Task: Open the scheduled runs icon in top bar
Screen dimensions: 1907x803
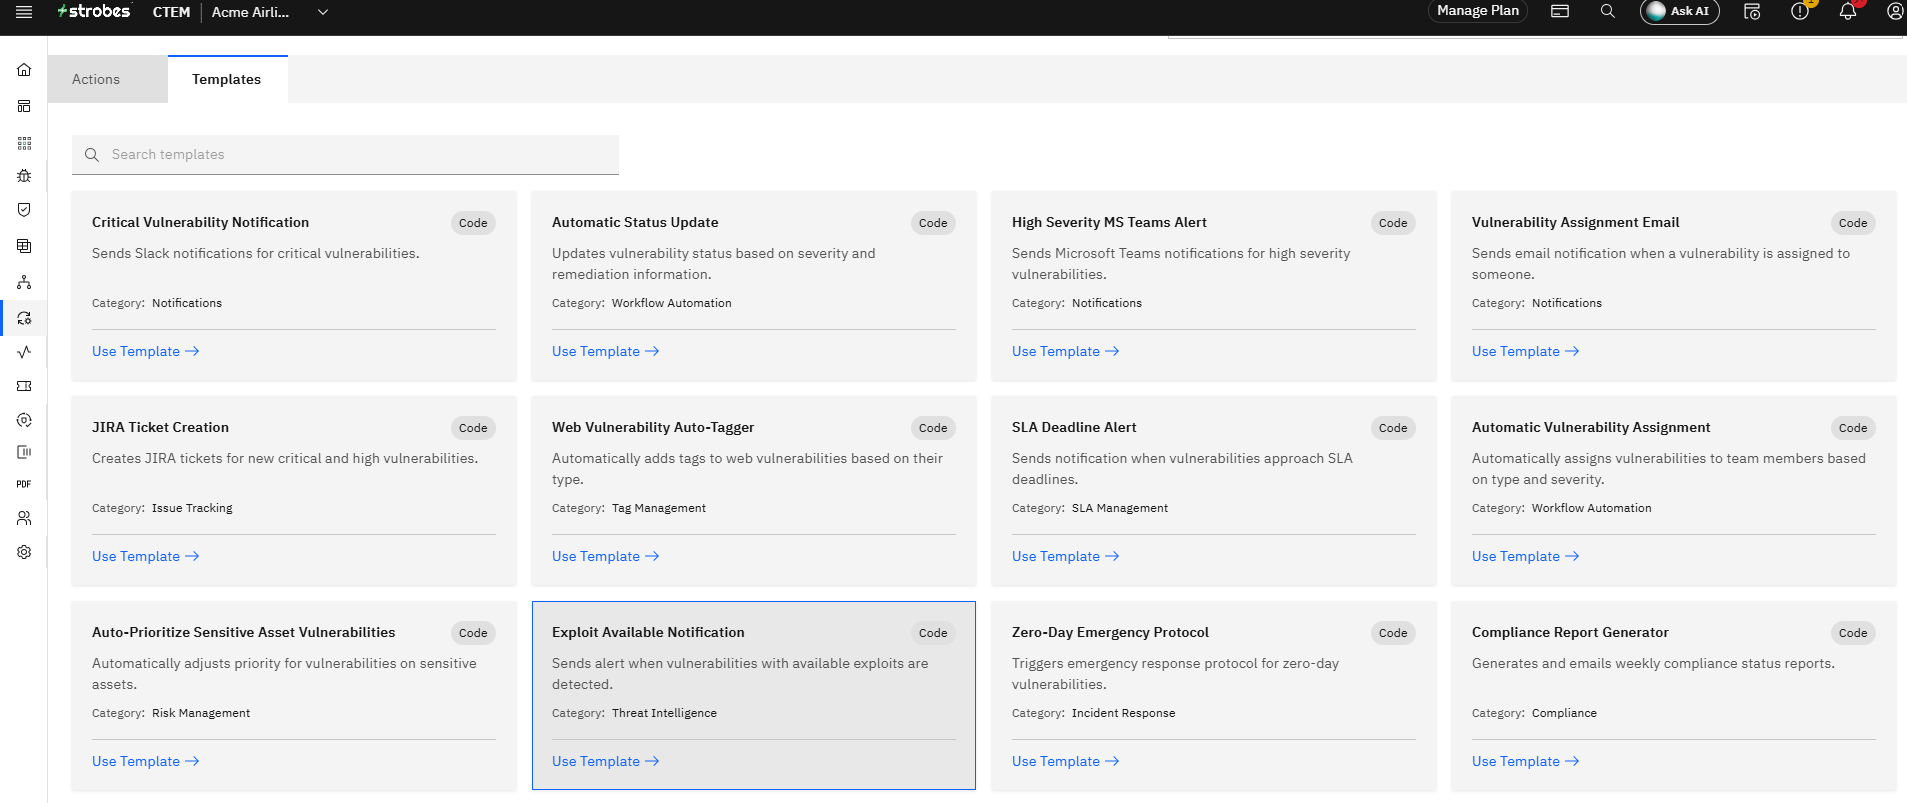Action: click(1752, 11)
